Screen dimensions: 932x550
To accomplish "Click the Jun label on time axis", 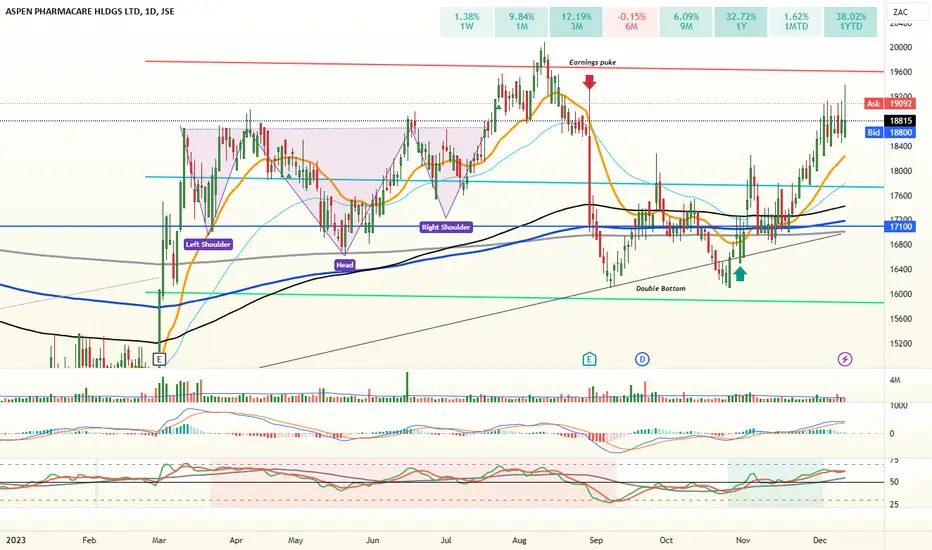I will [x=373, y=540].
